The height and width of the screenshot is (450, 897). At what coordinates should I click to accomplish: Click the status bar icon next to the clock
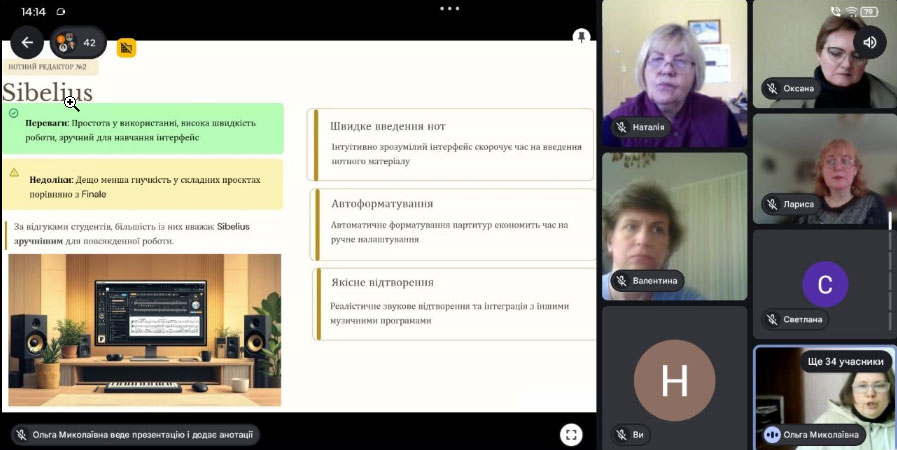coord(61,11)
